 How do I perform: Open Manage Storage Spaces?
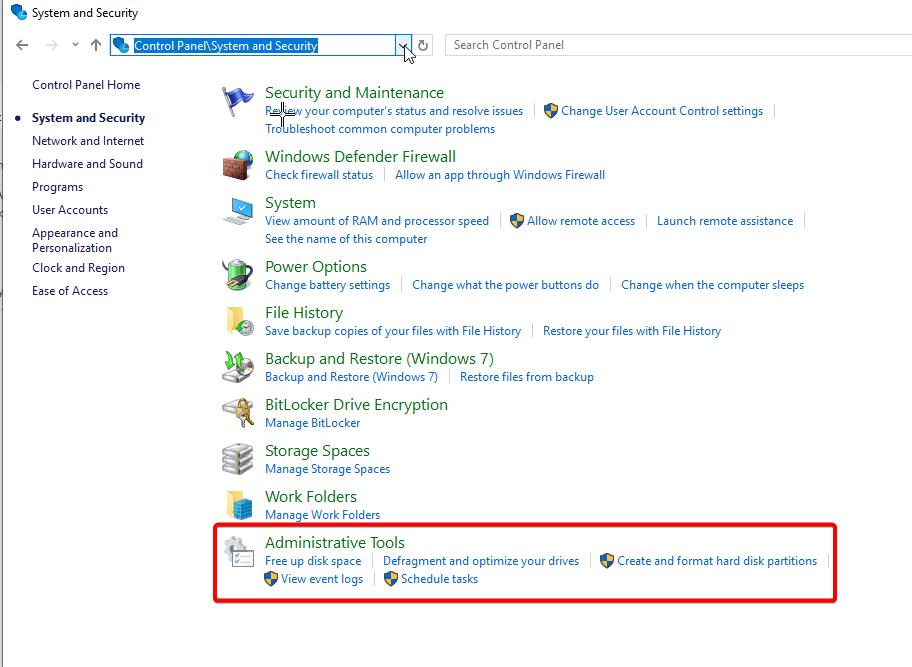coord(327,468)
